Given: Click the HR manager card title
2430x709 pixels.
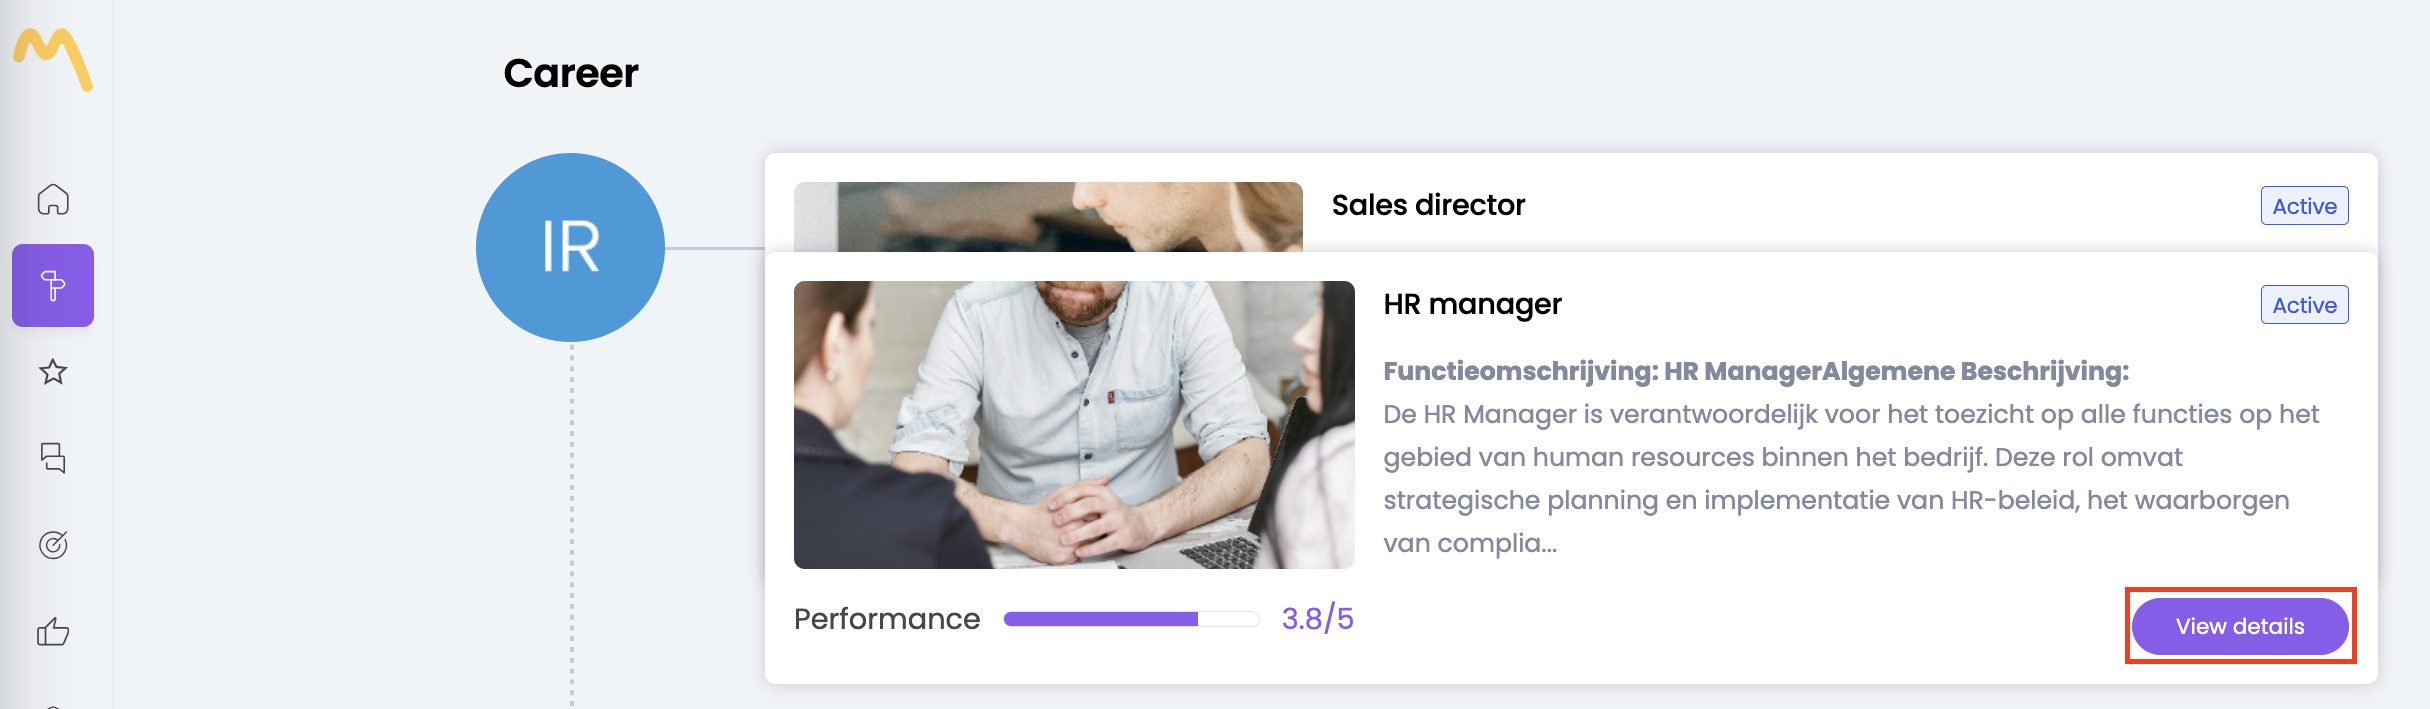Looking at the screenshot, I should point(1472,304).
